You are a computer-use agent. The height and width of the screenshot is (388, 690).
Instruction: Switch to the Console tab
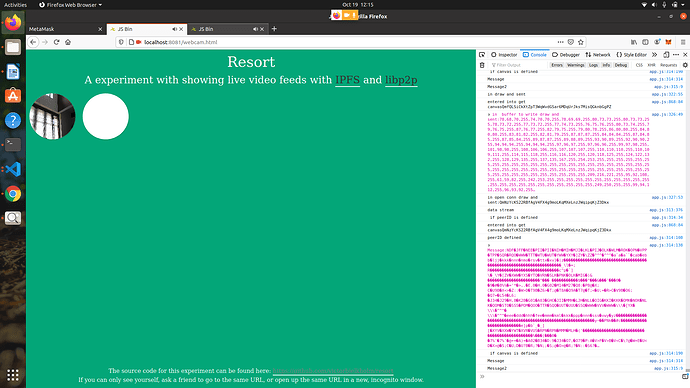click(x=535, y=55)
